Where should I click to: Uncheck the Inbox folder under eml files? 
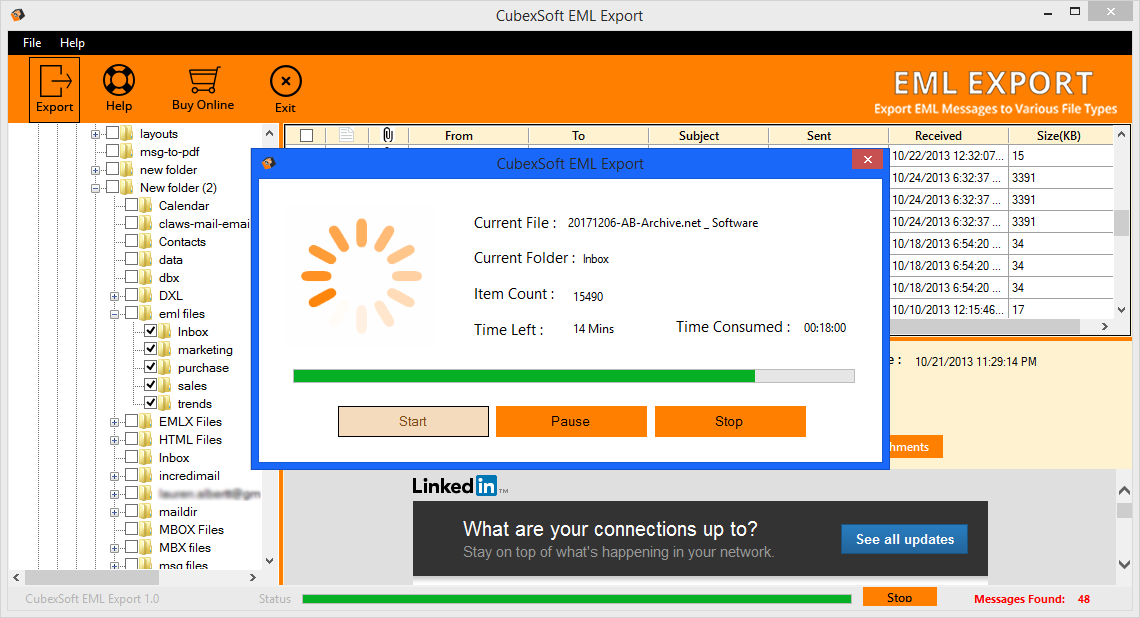150,331
